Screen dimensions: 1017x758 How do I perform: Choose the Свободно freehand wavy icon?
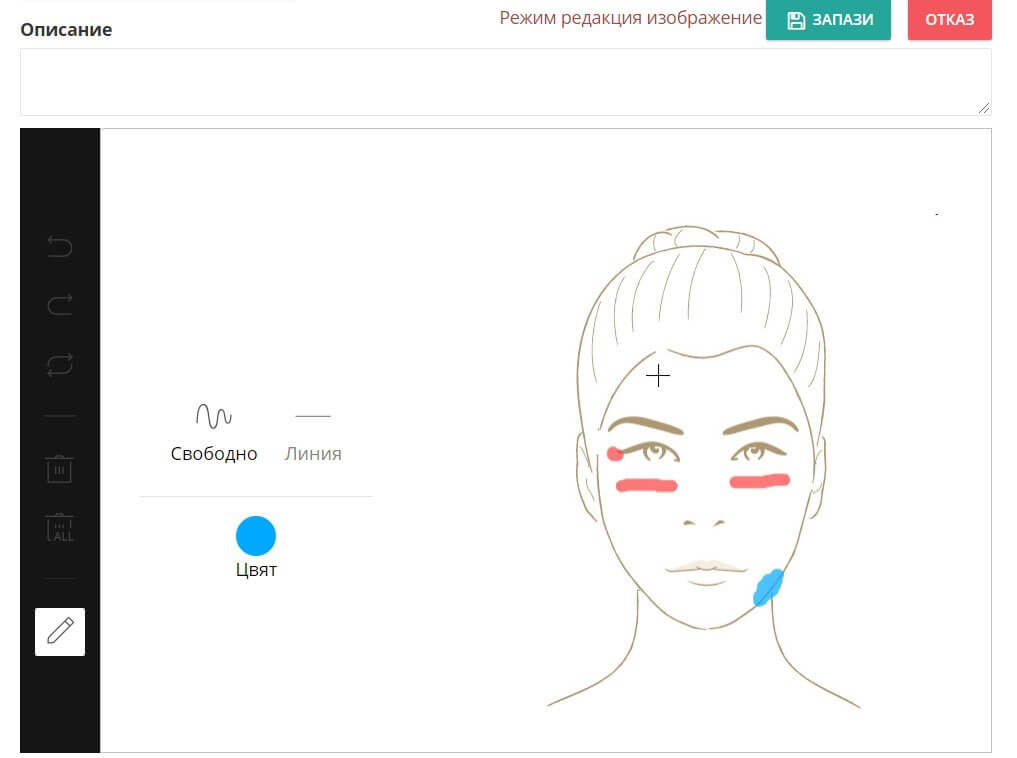point(214,416)
